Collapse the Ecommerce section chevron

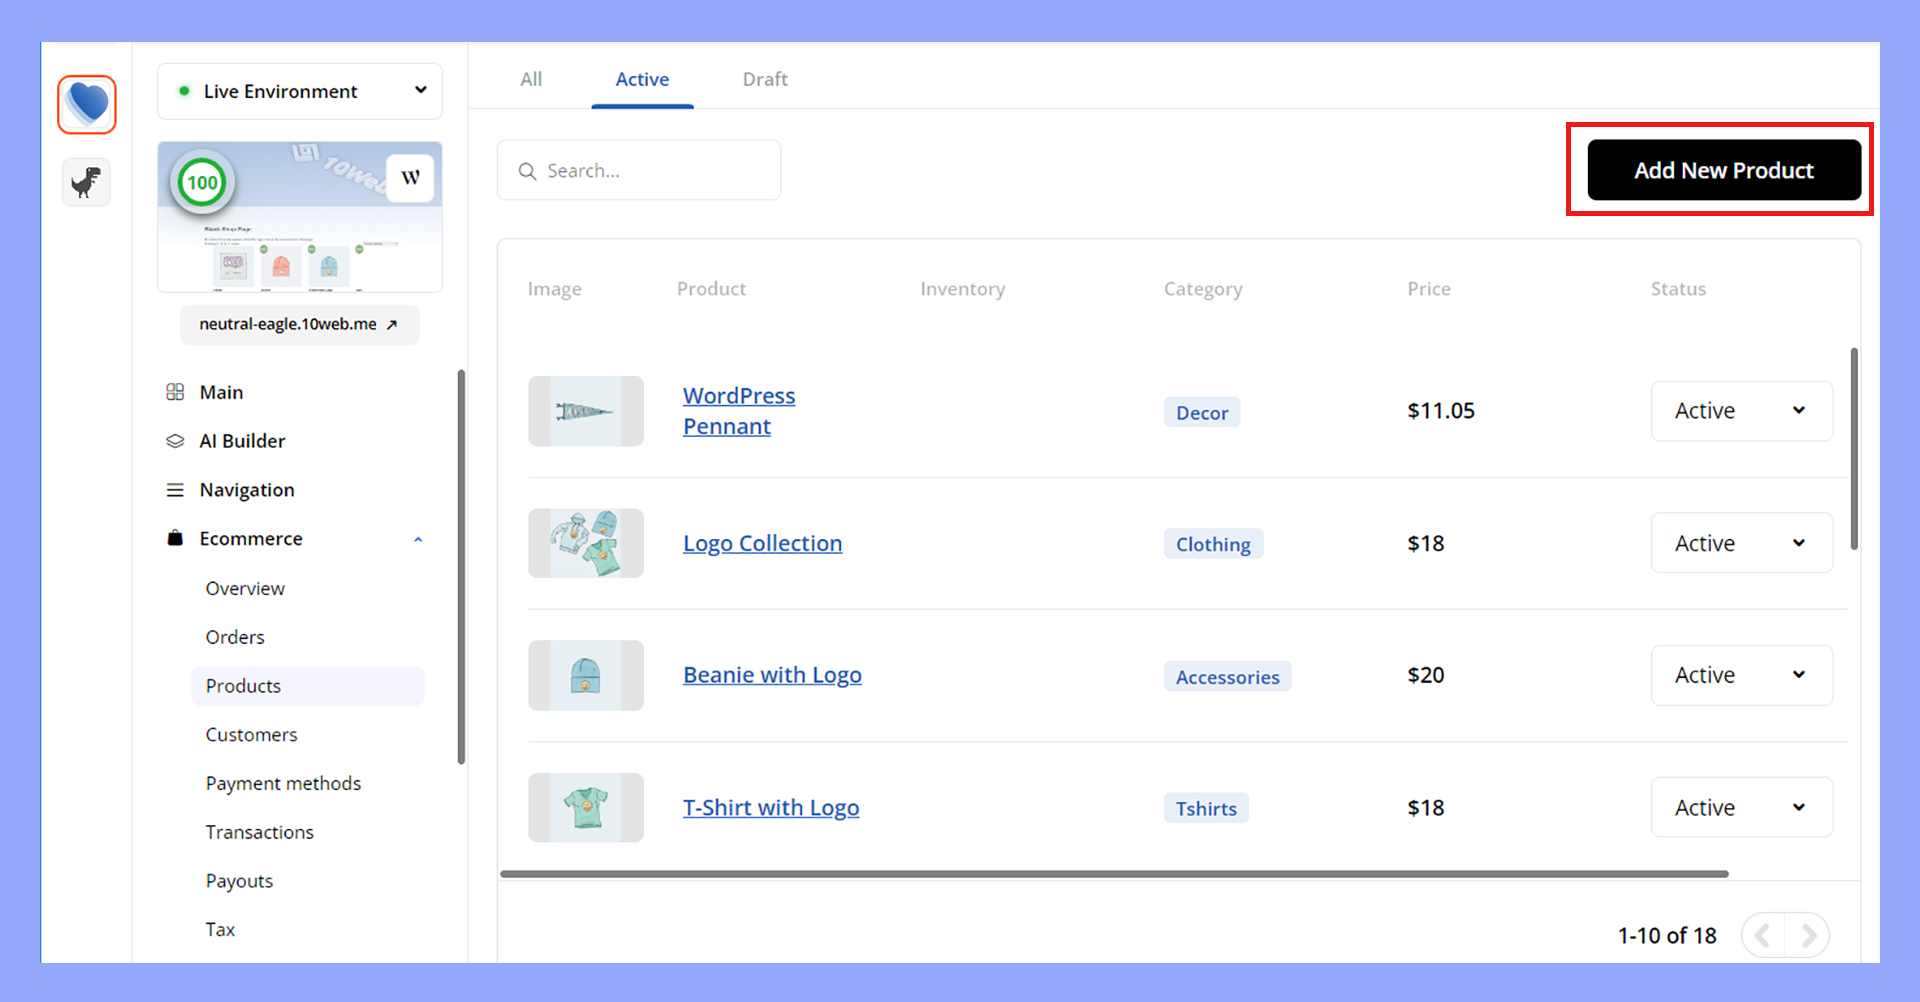point(418,538)
